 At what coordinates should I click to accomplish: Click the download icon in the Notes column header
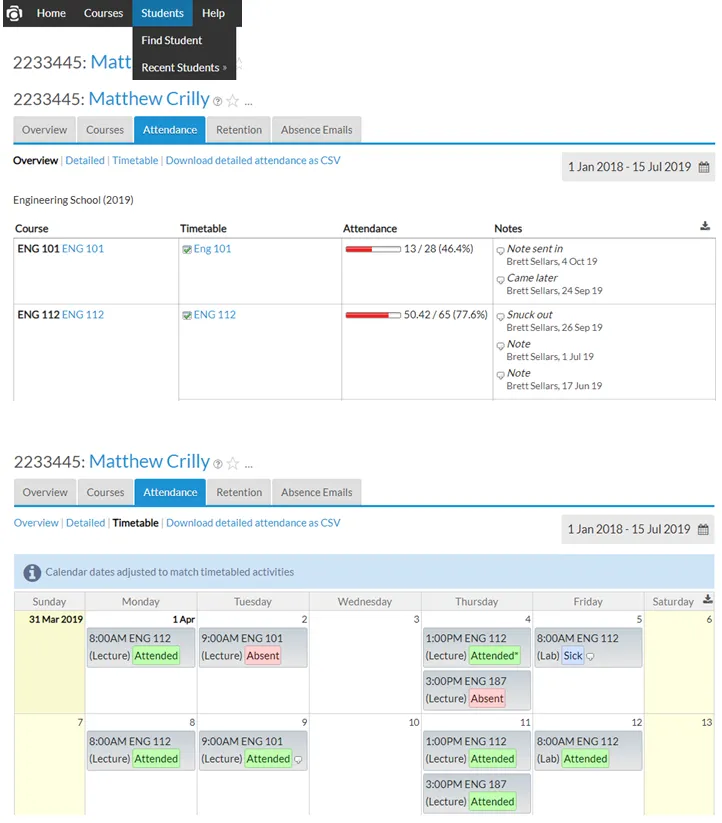point(705,226)
